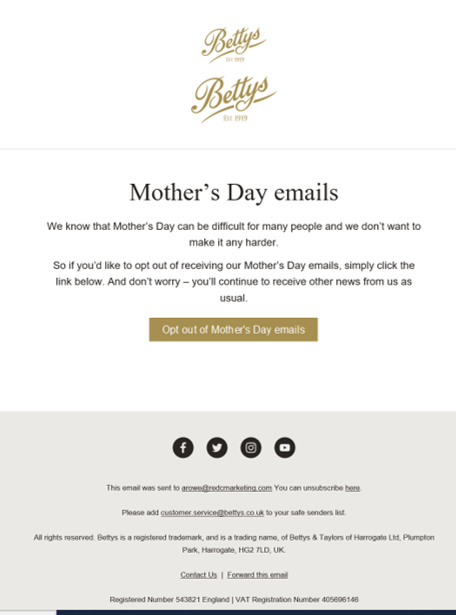Image resolution: width=456 pixels, height=615 pixels.
Task: Open the Bettys Facebook page icon
Action: pos(183,448)
